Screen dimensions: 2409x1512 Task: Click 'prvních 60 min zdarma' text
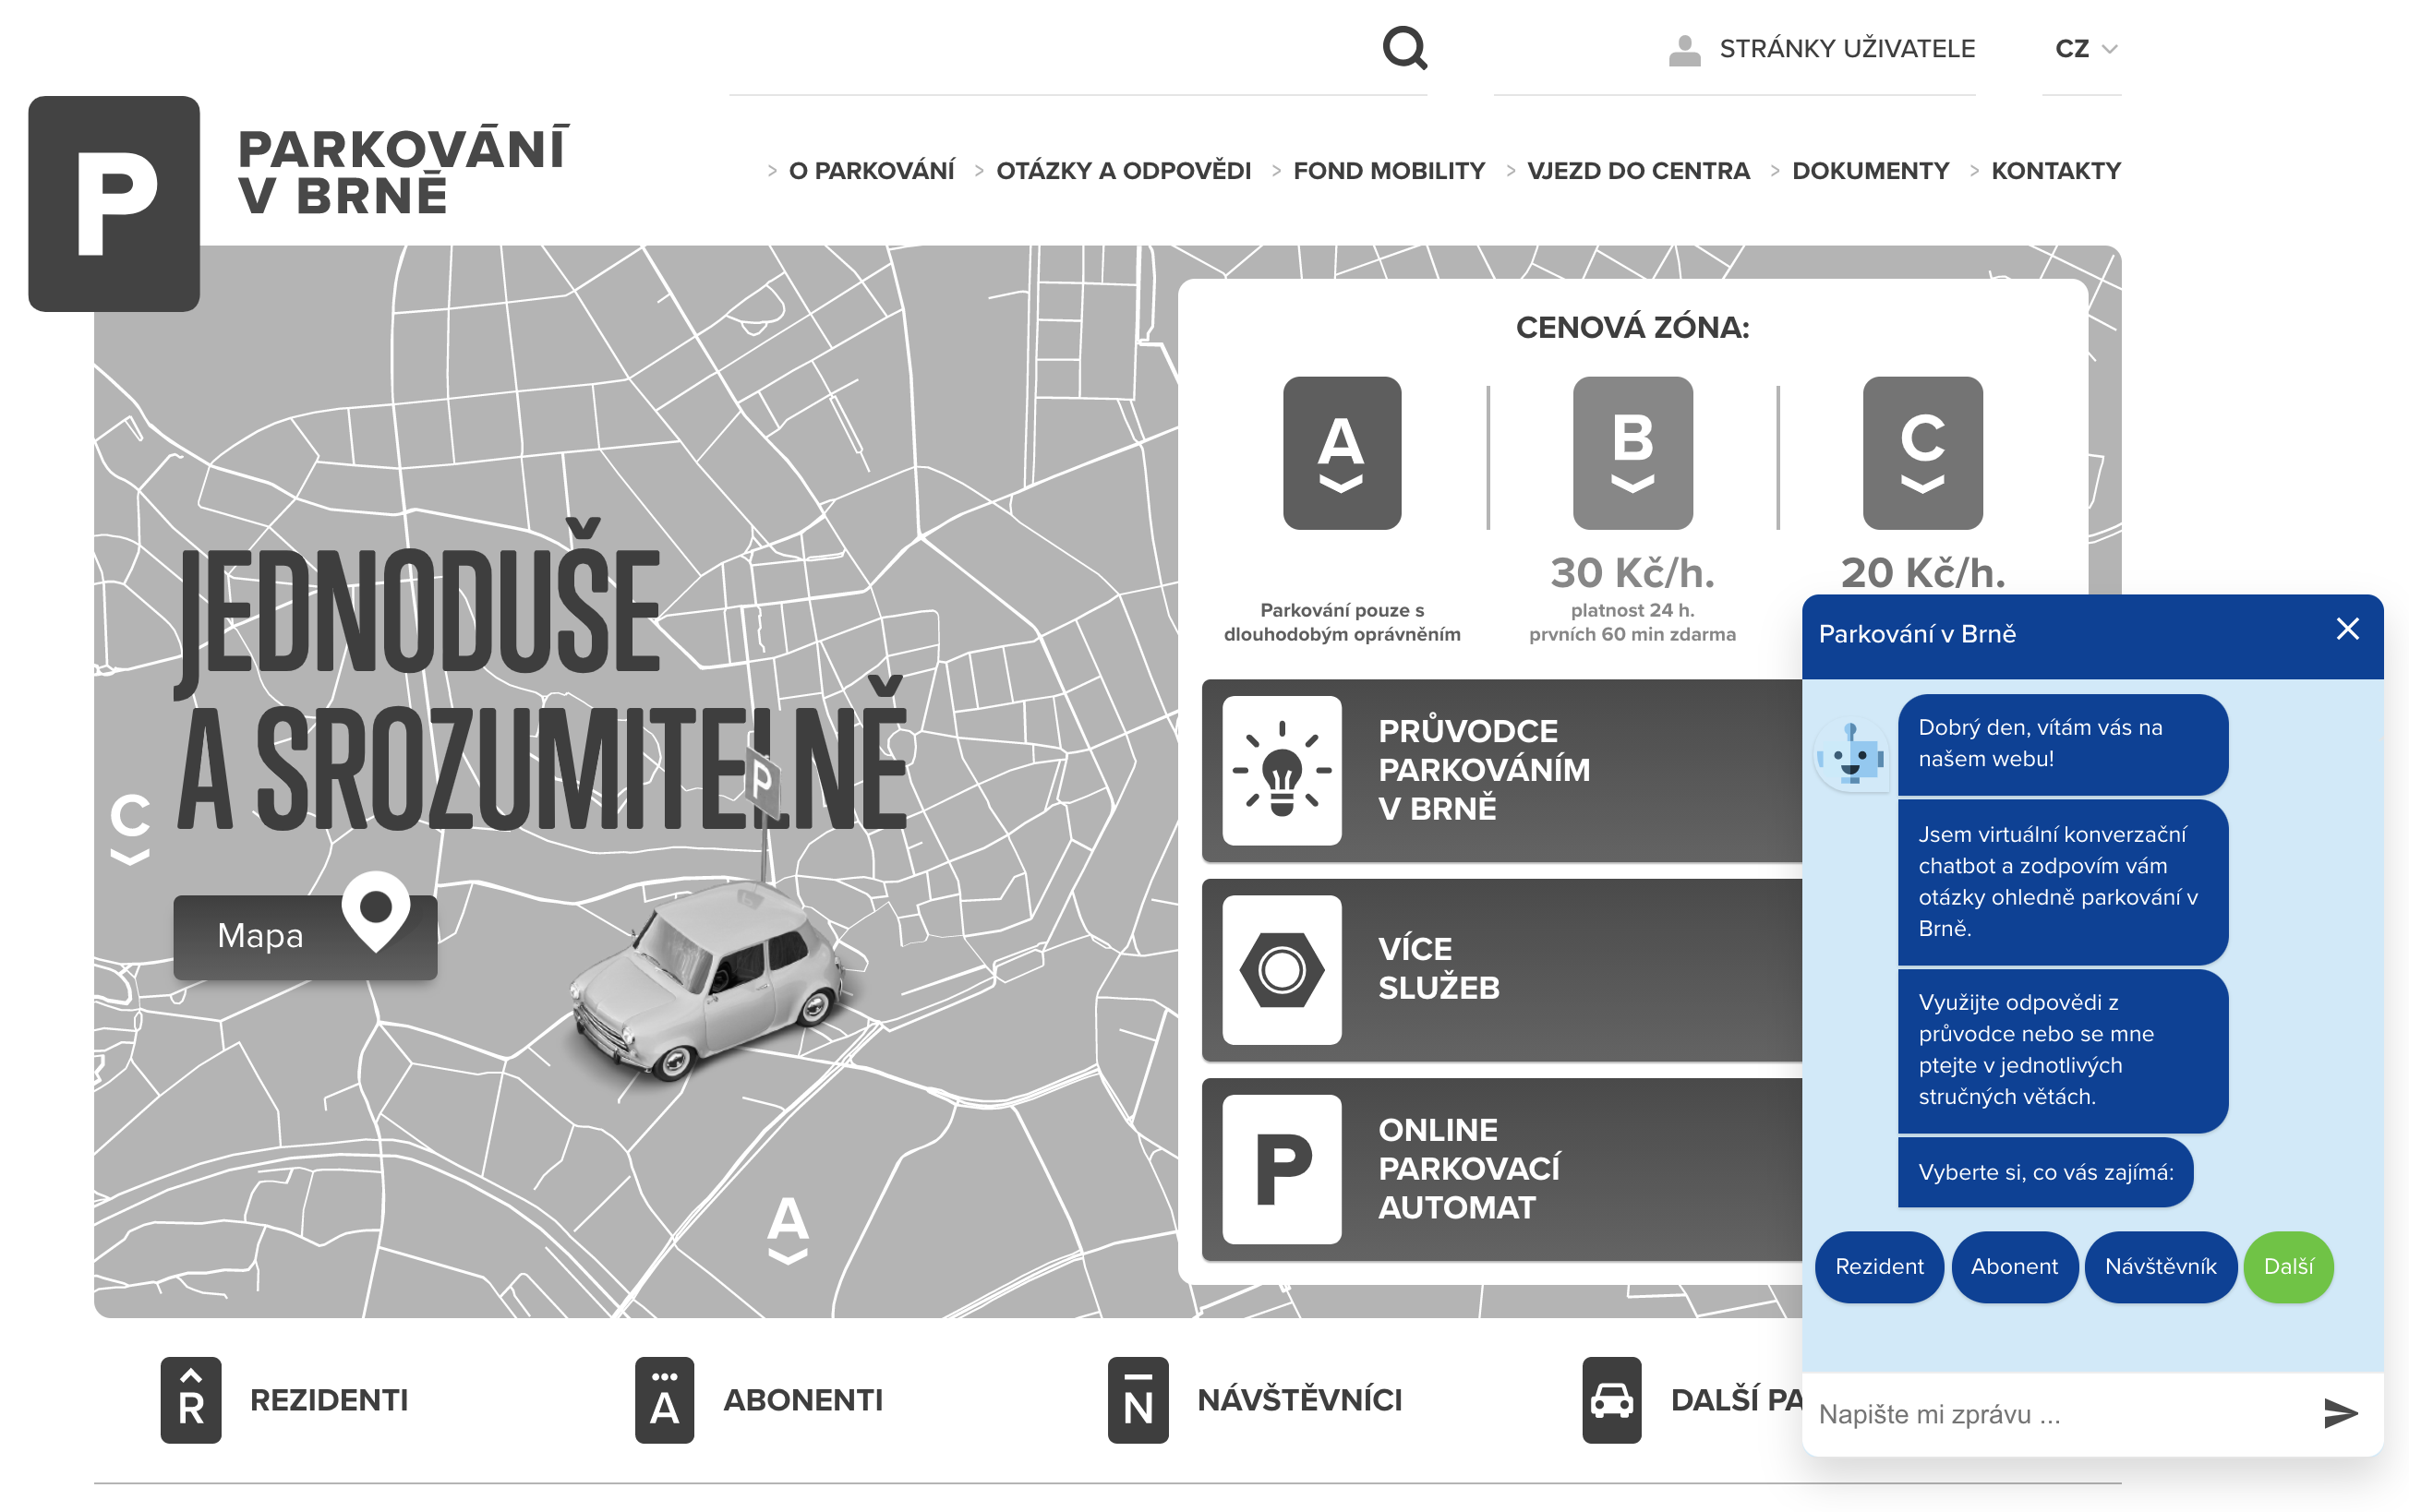tap(1632, 634)
